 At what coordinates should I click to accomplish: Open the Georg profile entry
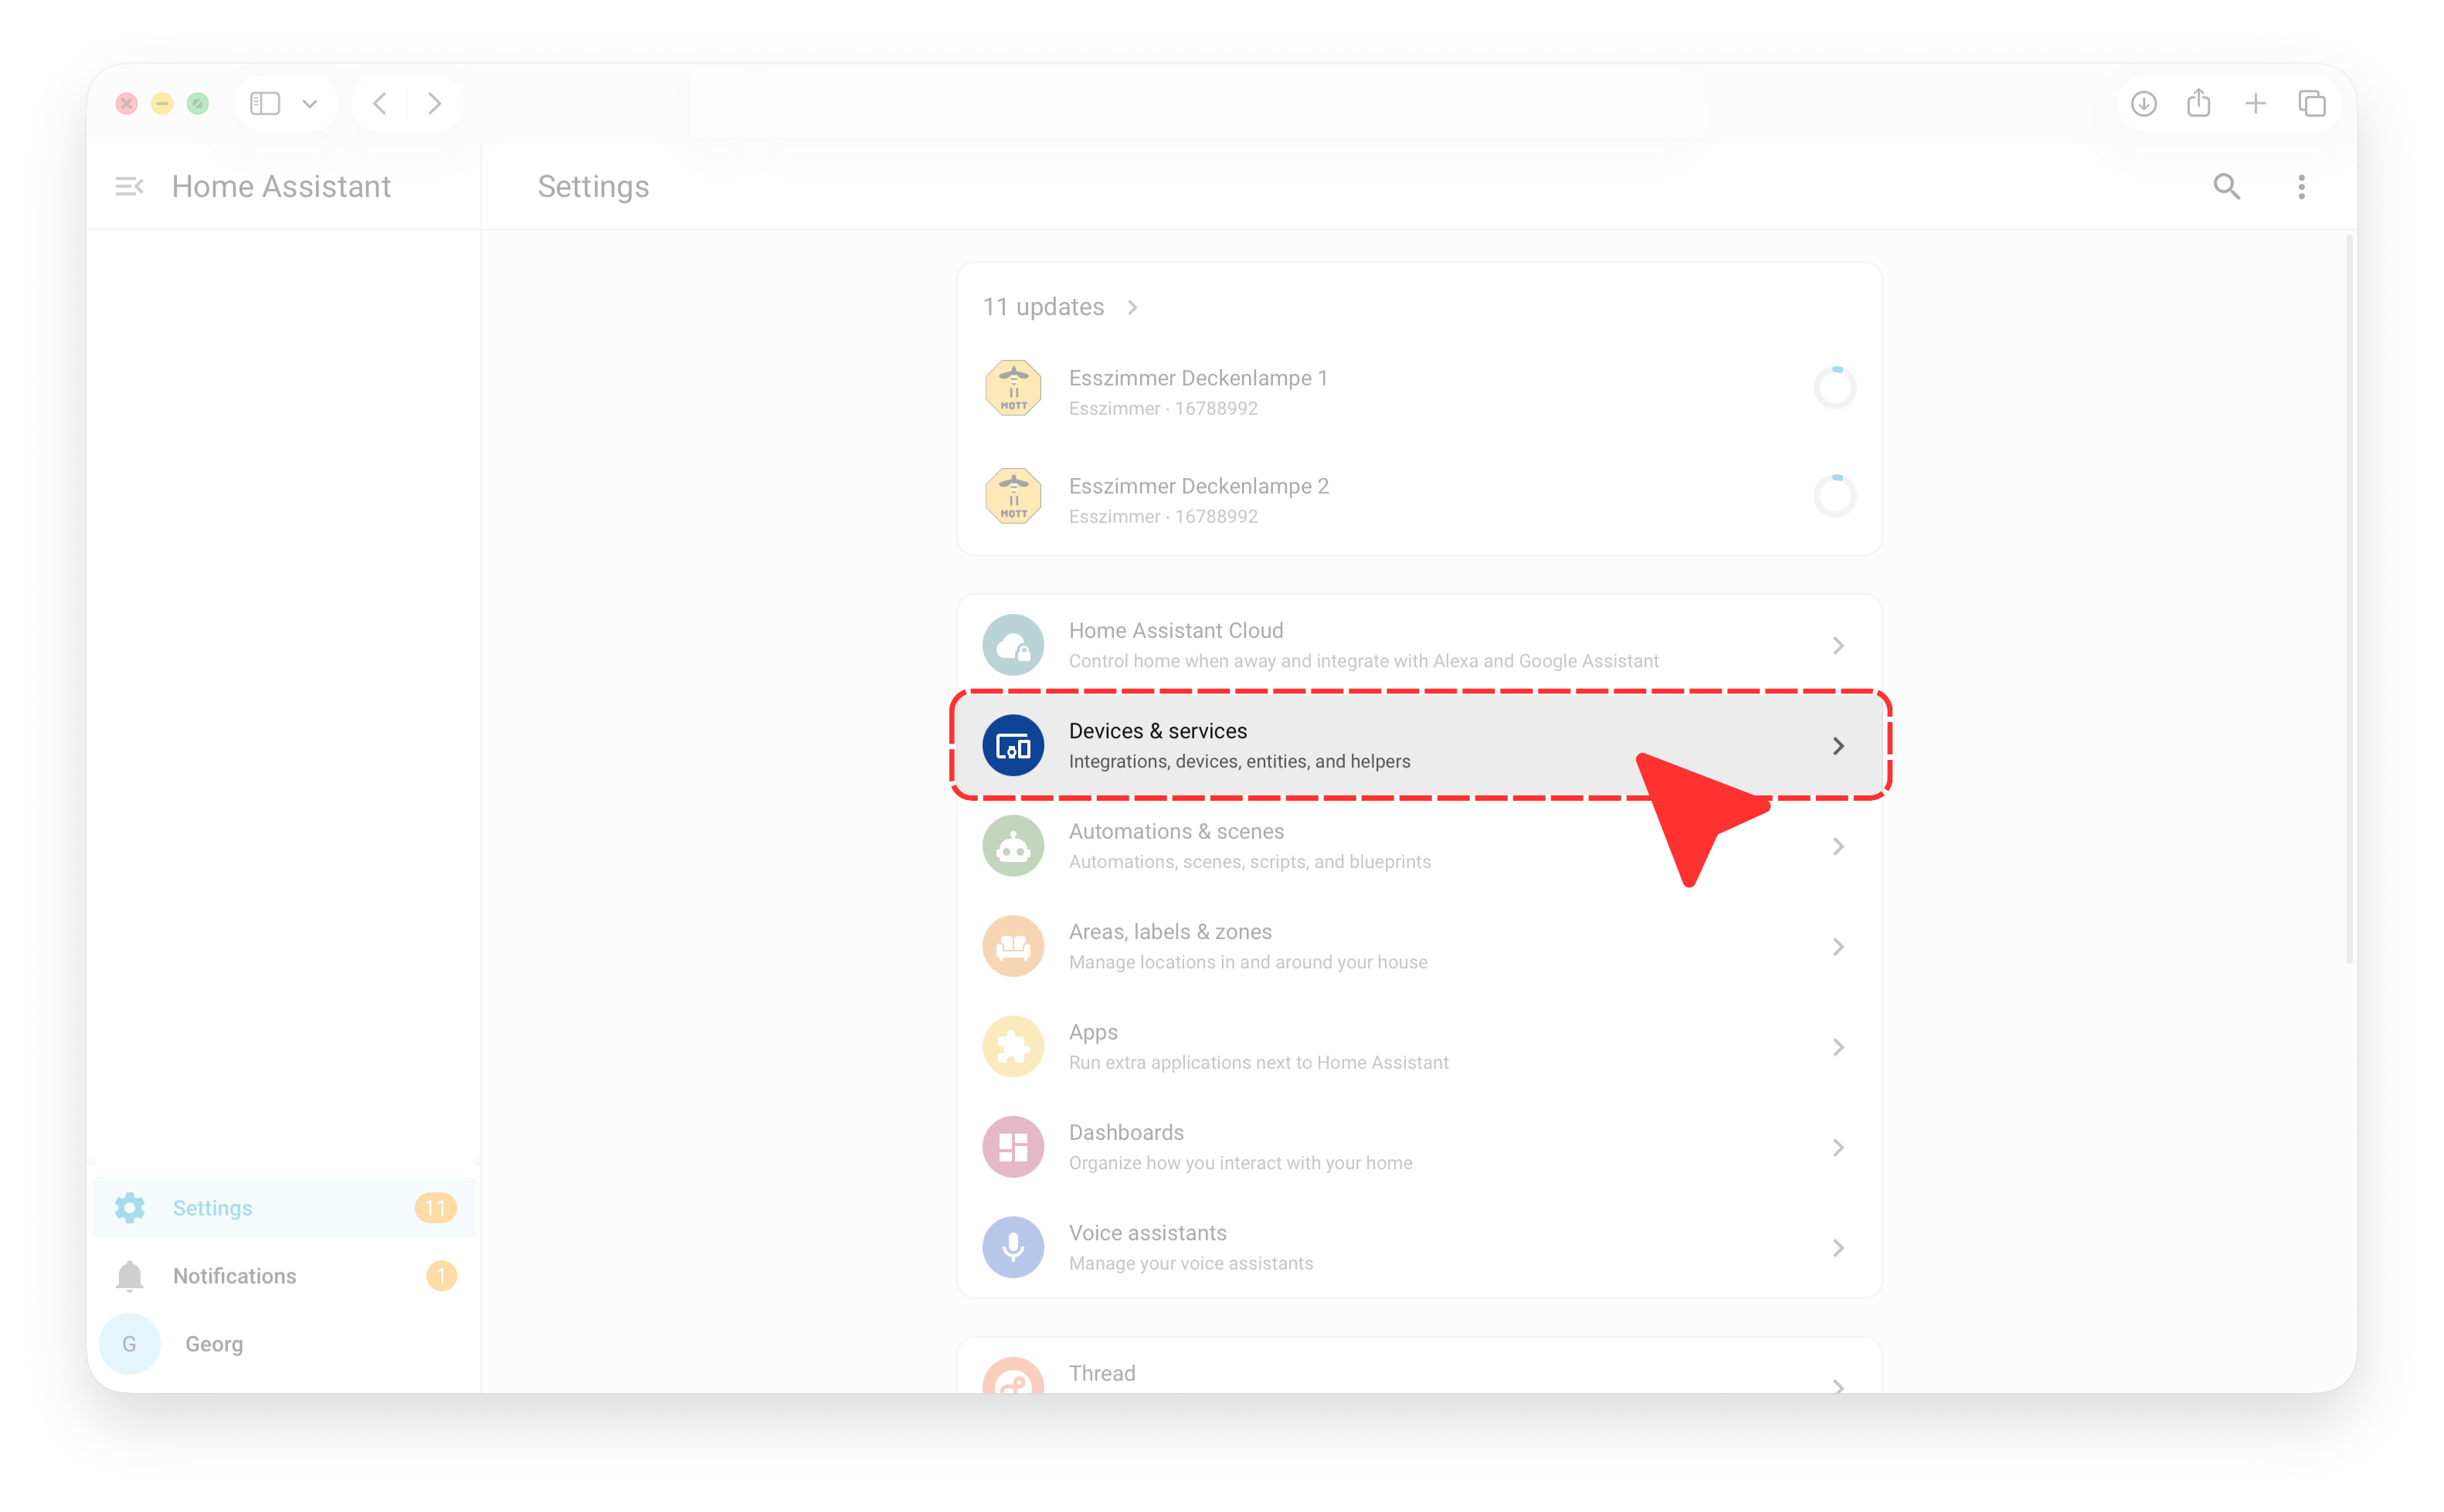[284, 1344]
